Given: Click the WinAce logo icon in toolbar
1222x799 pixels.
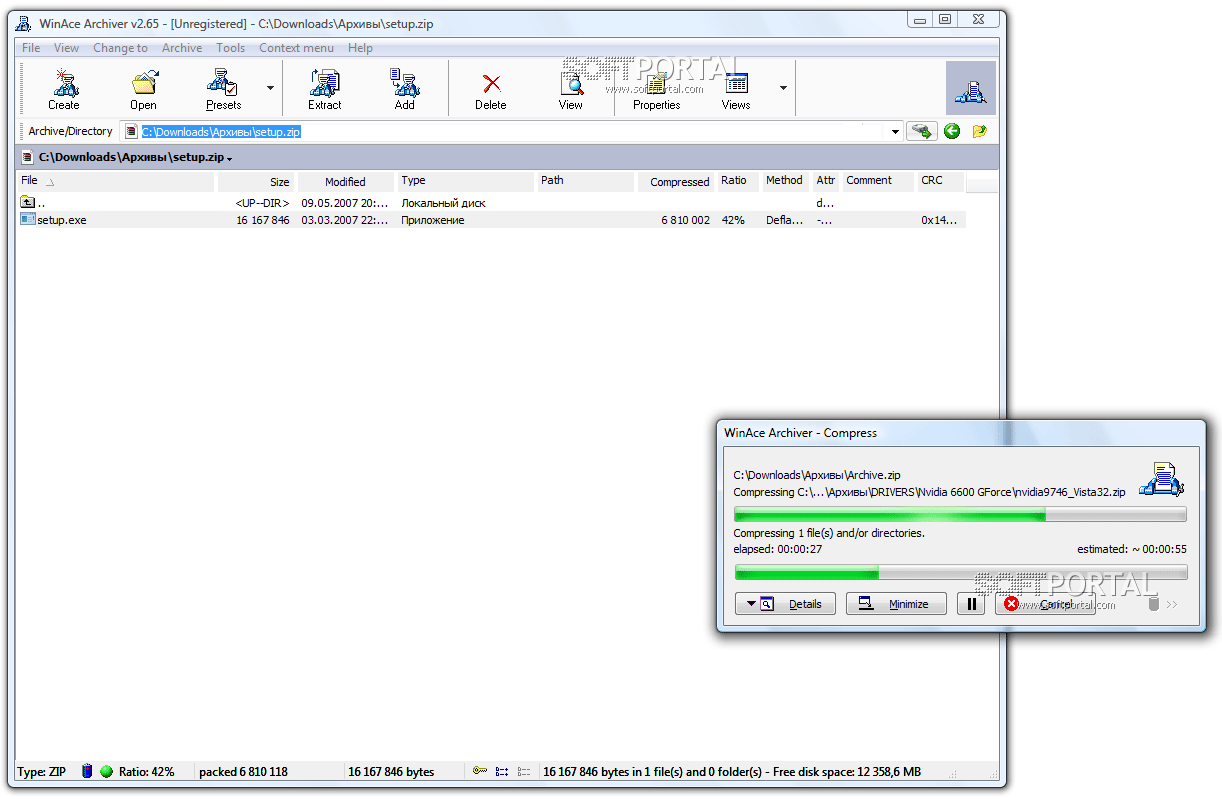Looking at the screenshot, I should (970, 88).
